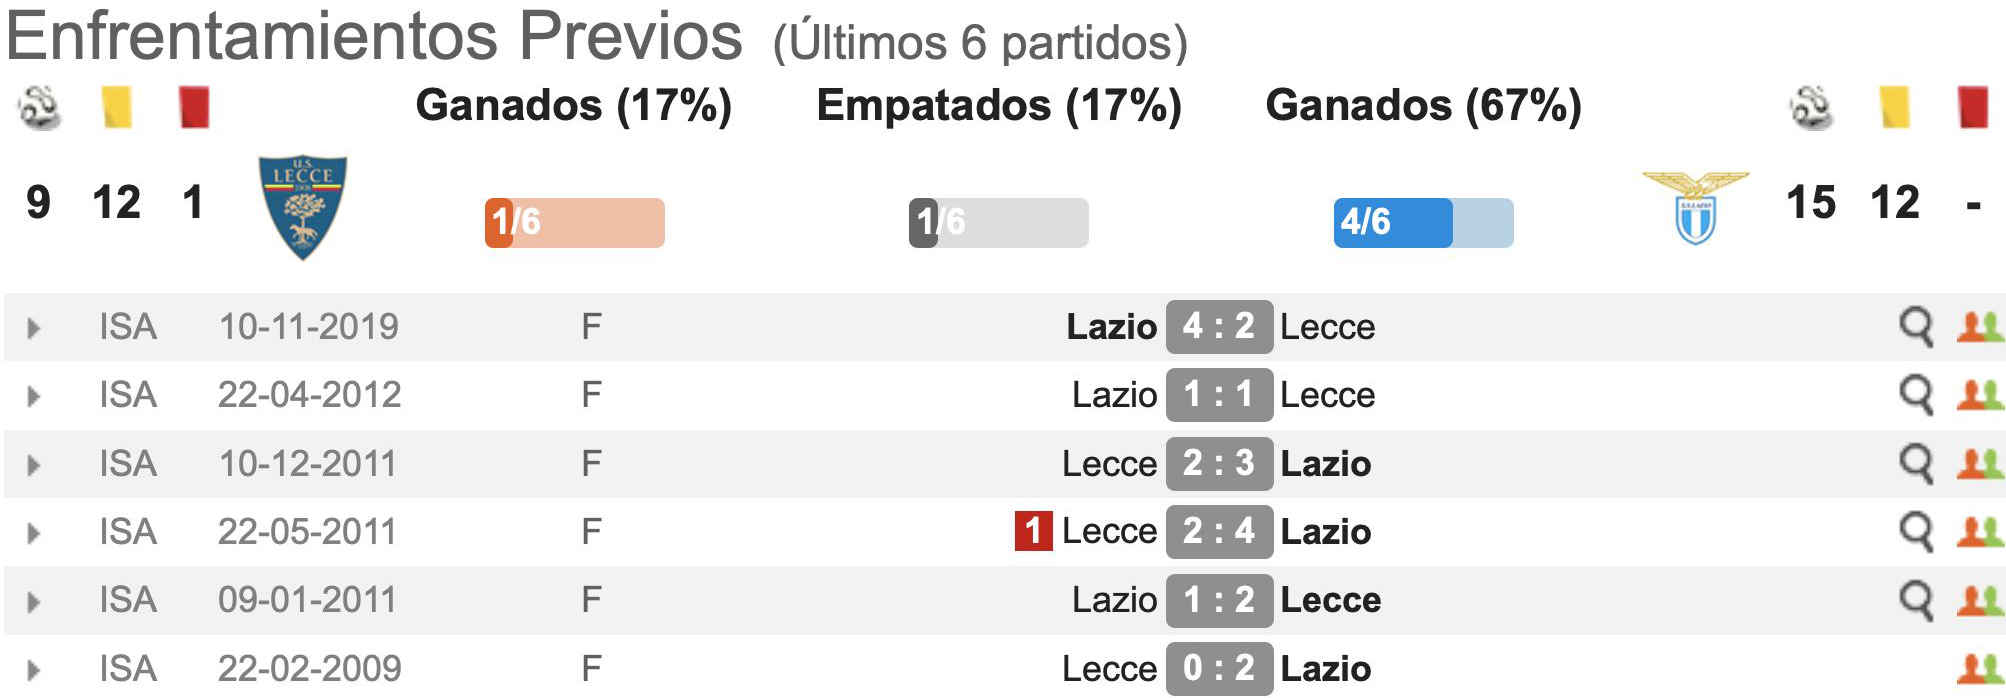This screenshot has width=2006, height=698.
Task: Expand the 22-02-2009 match row
Action: click(x=33, y=670)
